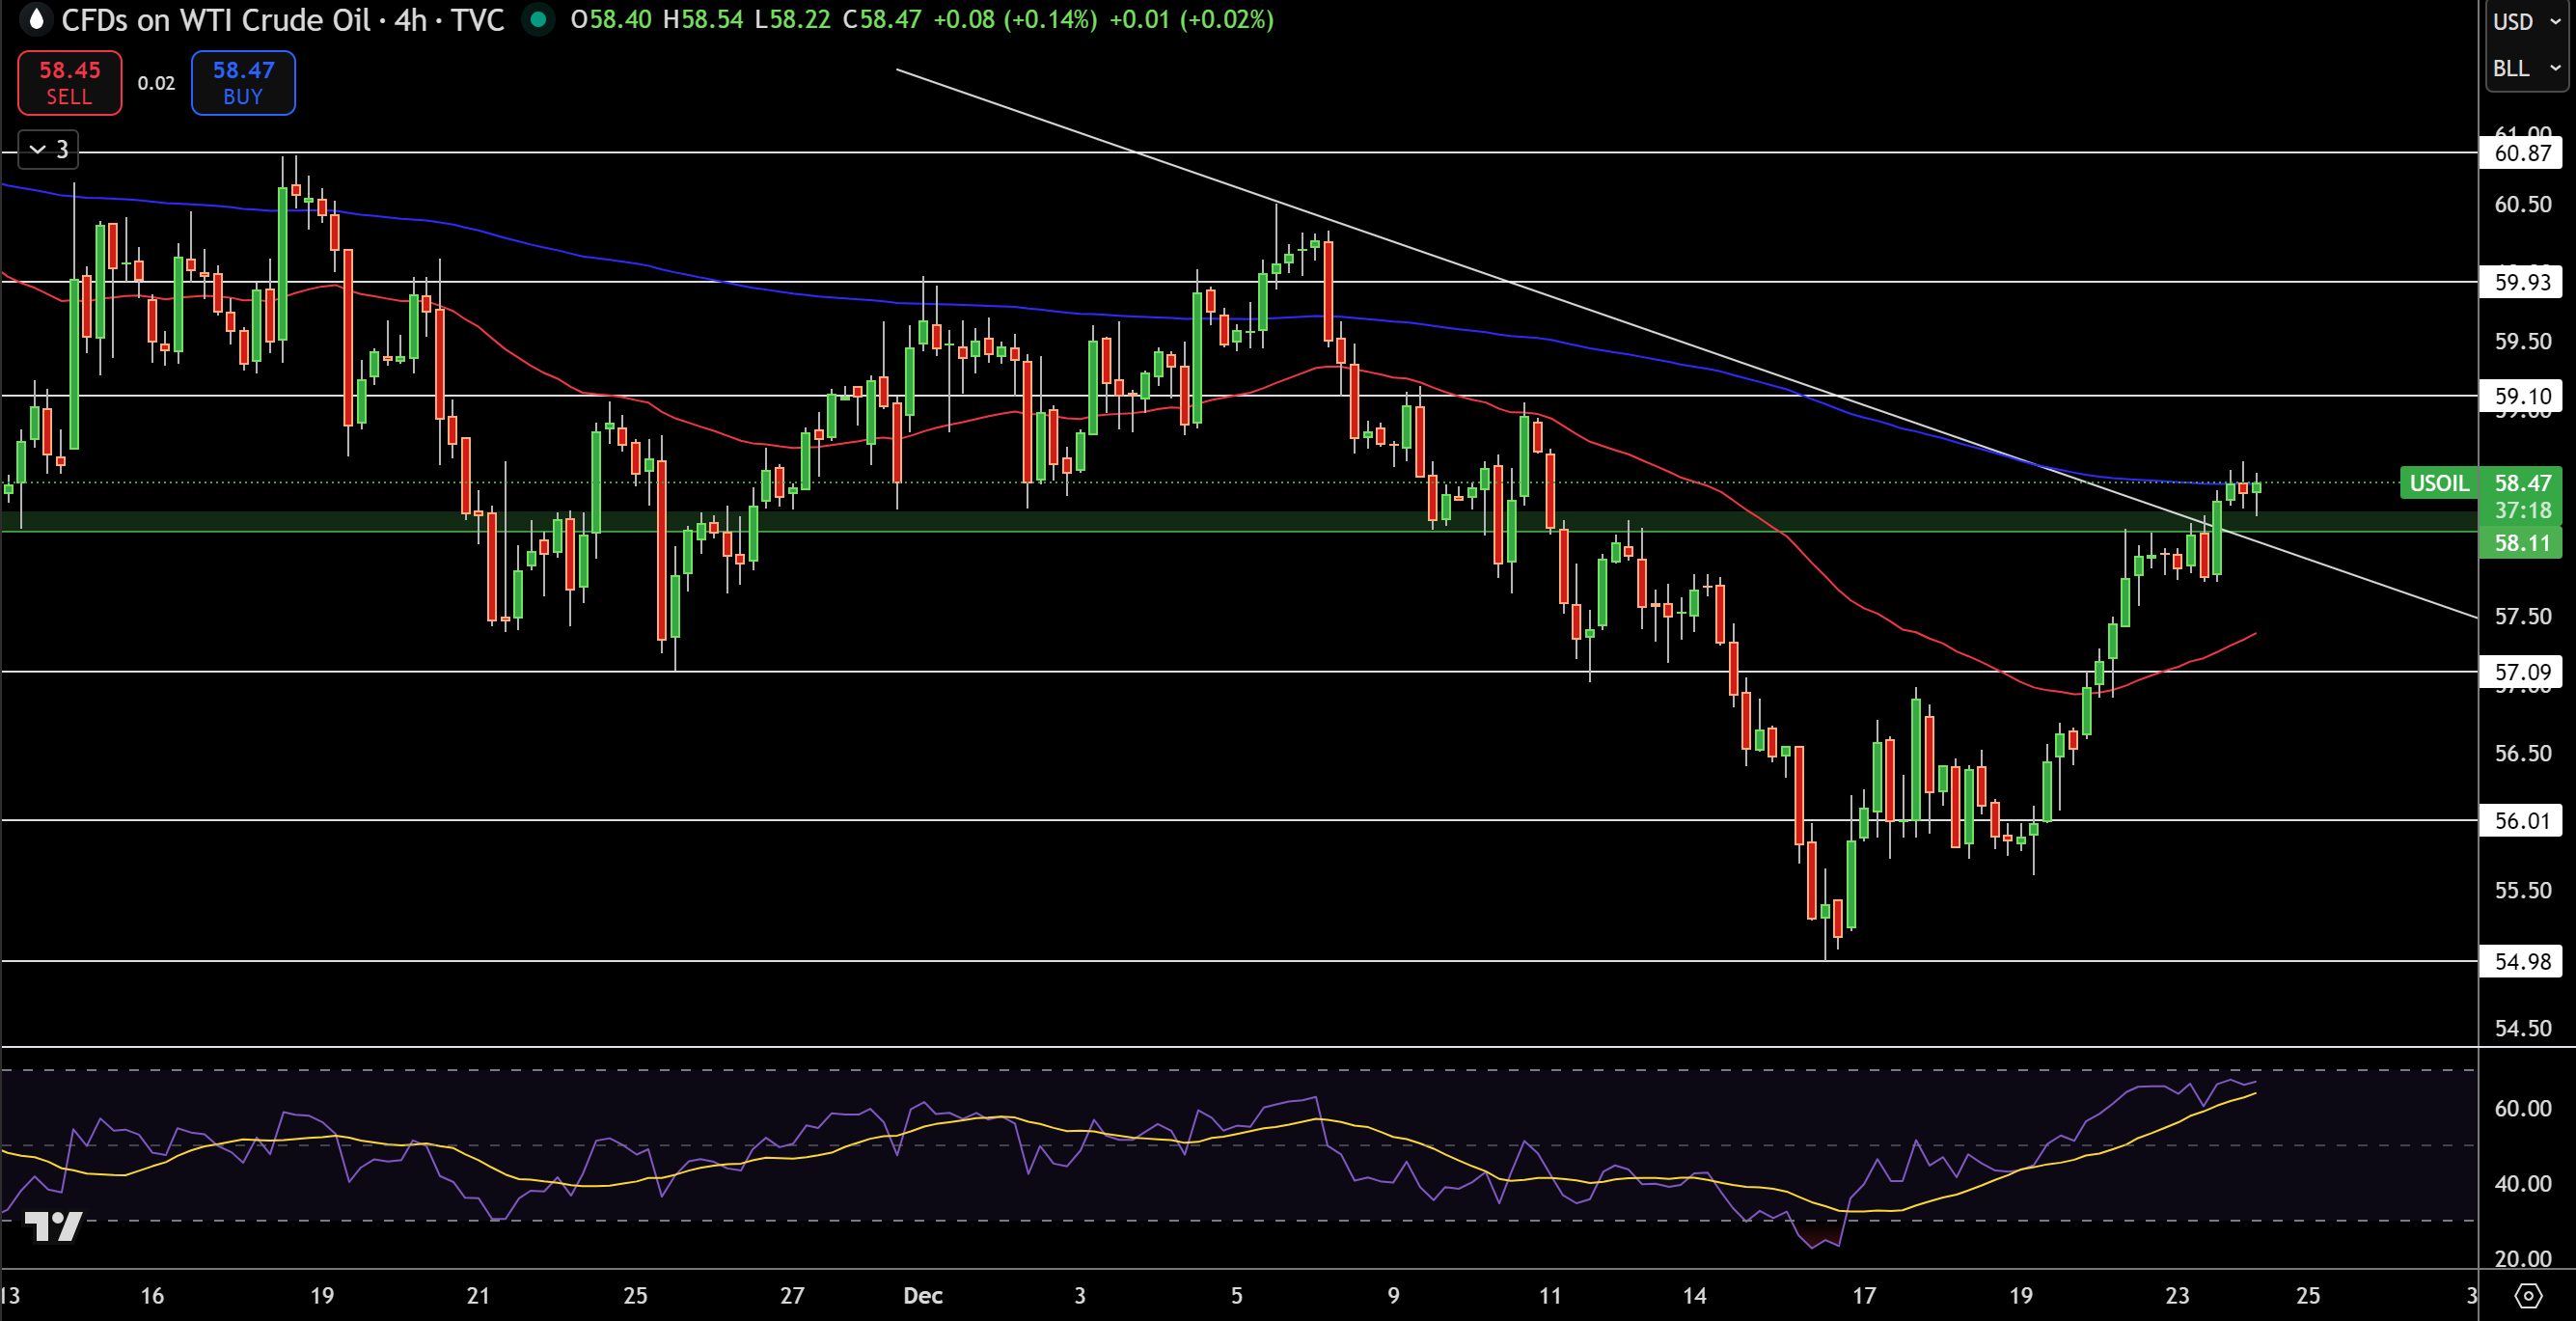Click the 23 date label on time axis

2177,1296
